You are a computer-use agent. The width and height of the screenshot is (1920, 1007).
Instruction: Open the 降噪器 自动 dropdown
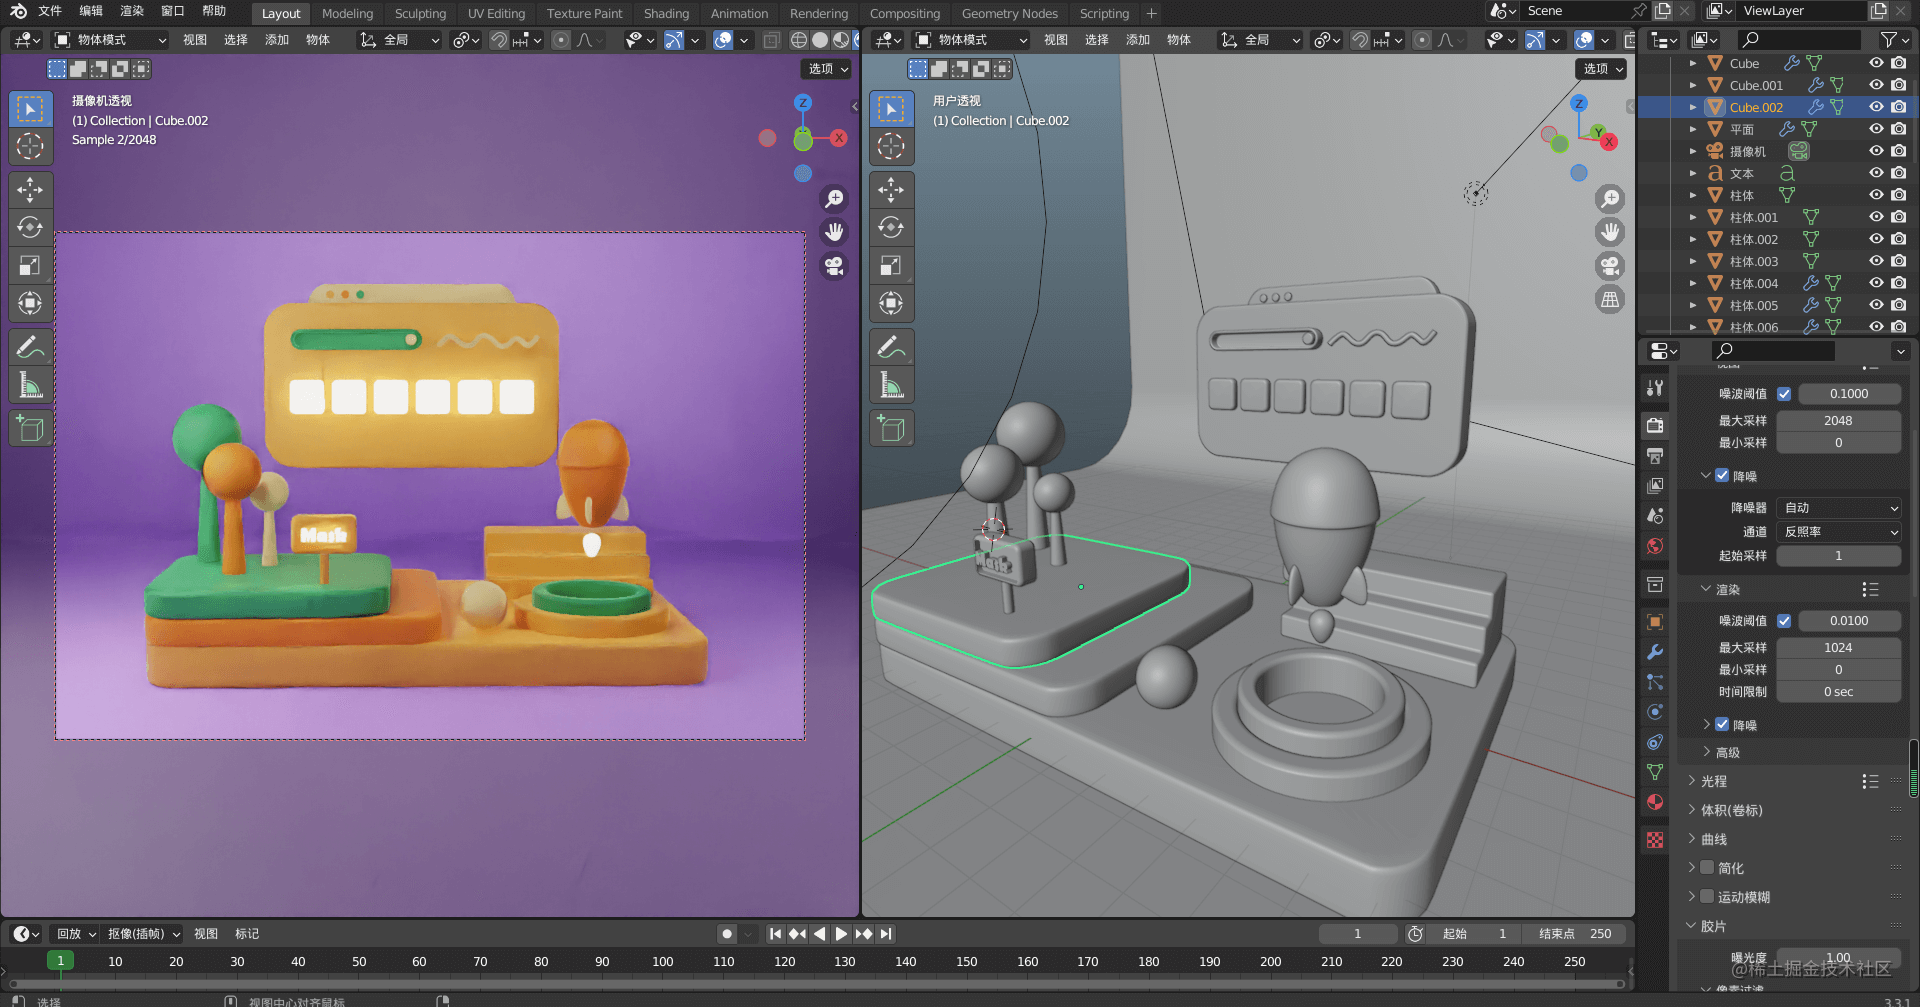(x=1838, y=508)
